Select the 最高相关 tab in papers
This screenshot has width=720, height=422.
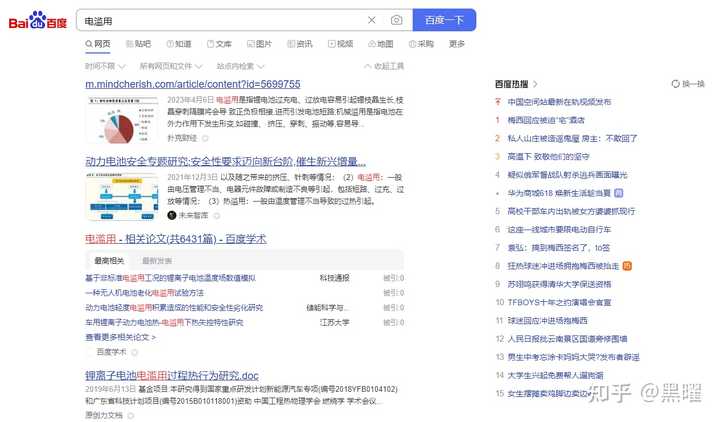109,260
